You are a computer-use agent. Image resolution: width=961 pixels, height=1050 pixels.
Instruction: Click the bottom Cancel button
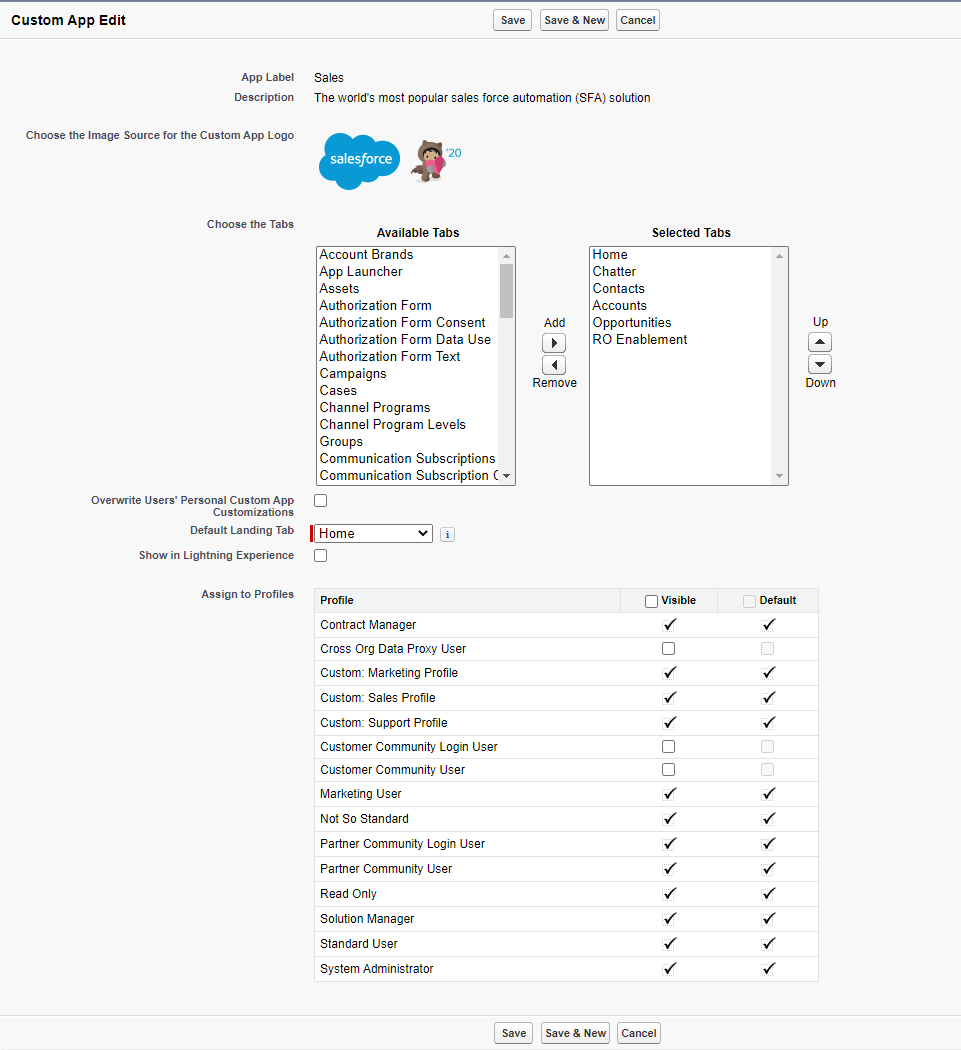[638, 1033]
